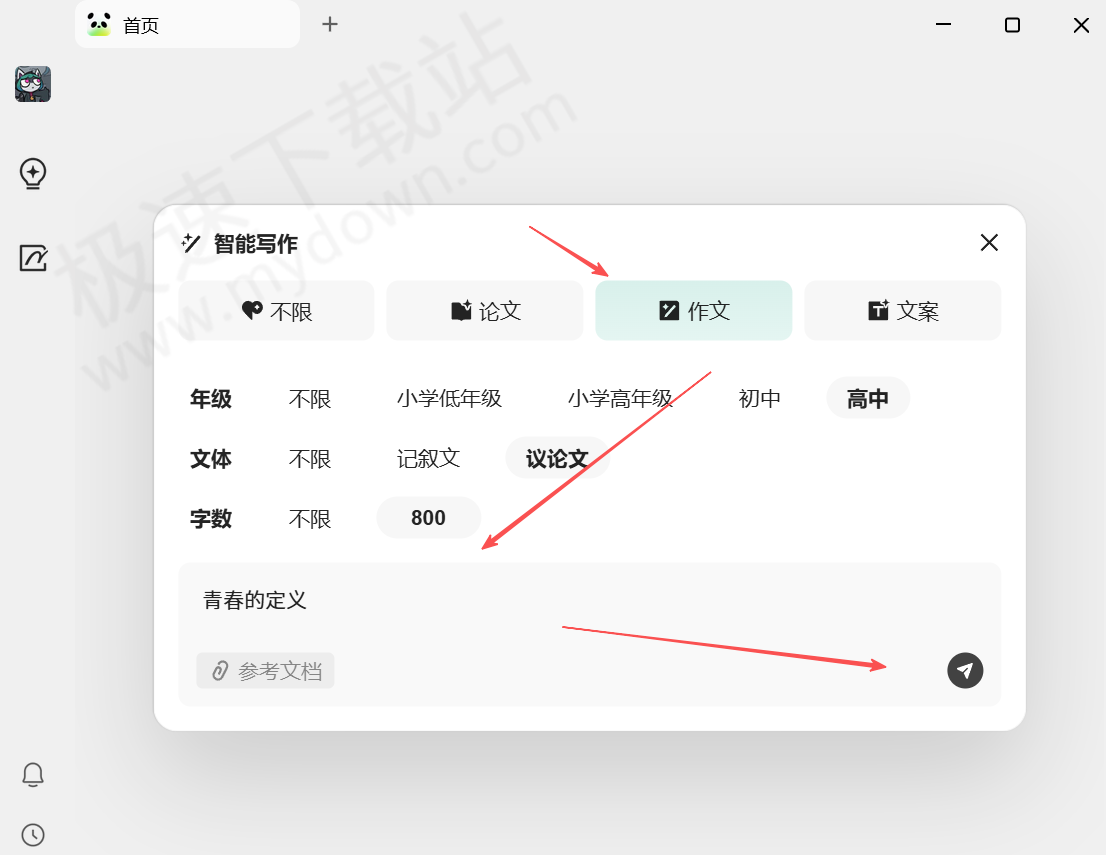1106x855 pixels.
Task: Open the writing tool sidebar icon
Action: pyautogui.click(x=33, y=258)
